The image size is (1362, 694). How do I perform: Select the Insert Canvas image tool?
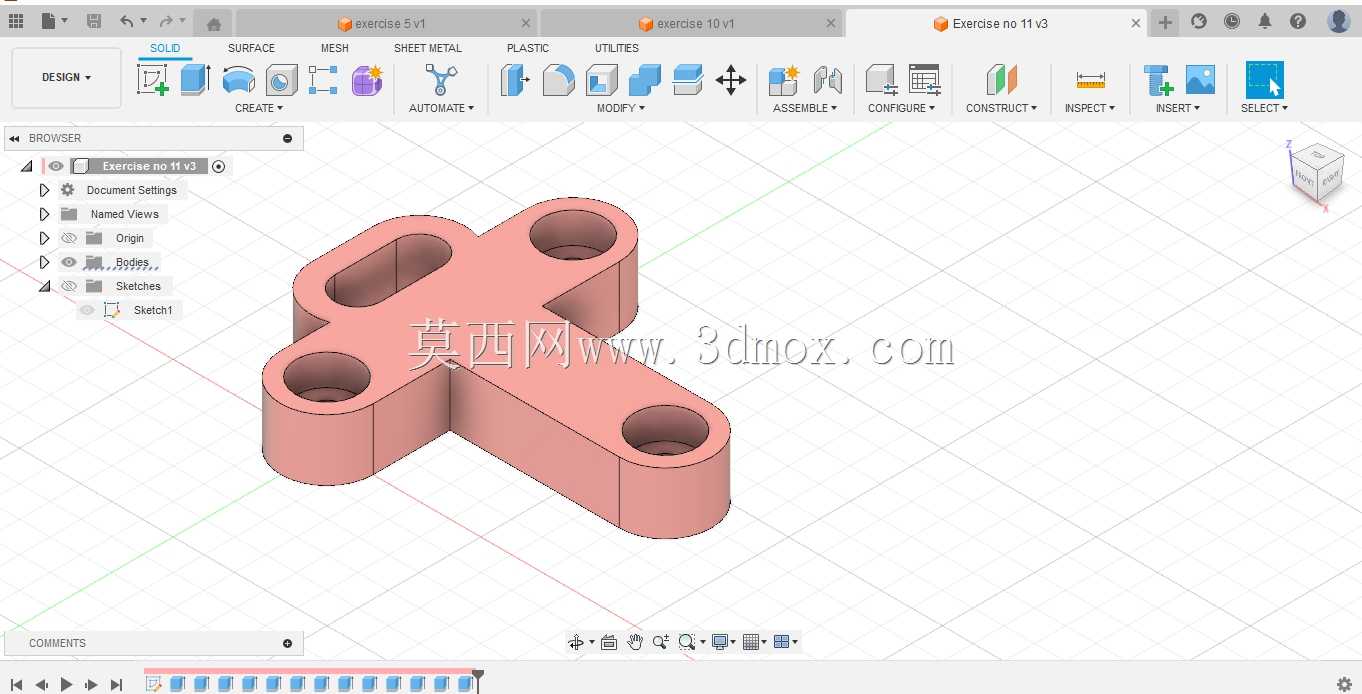(1200, 80)
